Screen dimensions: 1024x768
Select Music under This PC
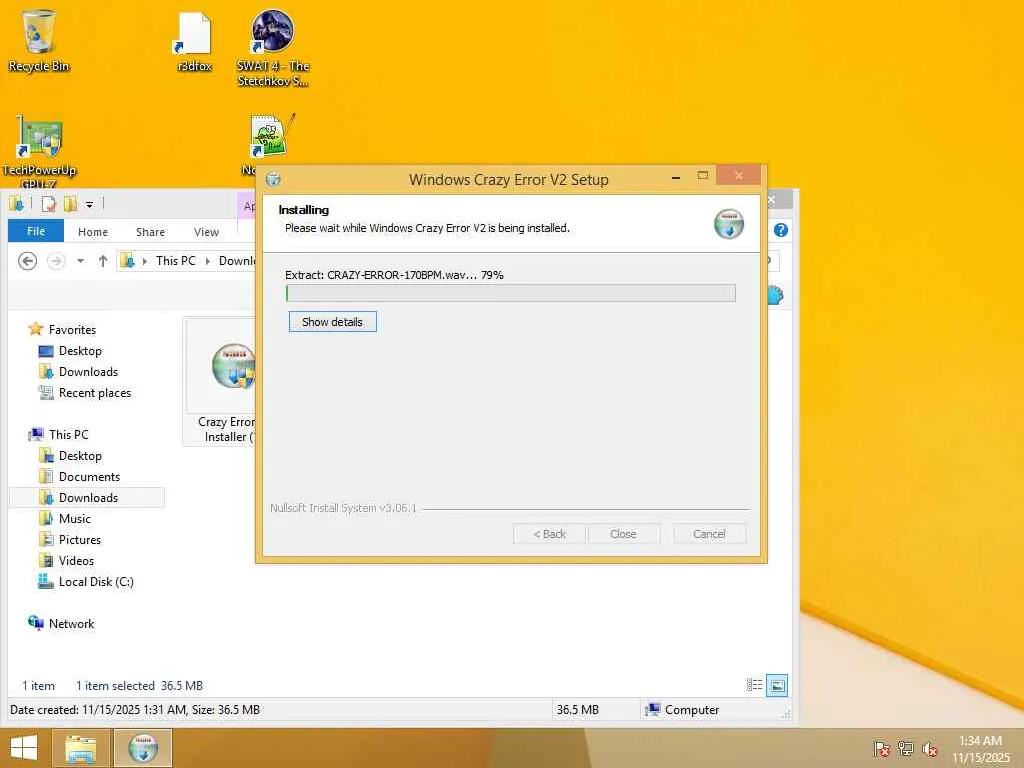(65, 519)
